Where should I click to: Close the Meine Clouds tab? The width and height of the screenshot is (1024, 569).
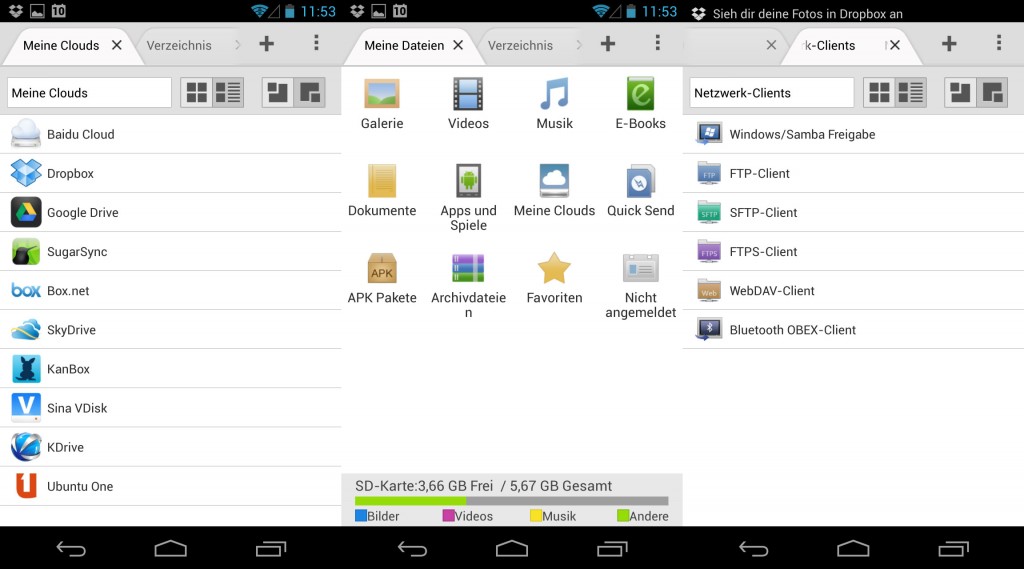click(117, 45)
